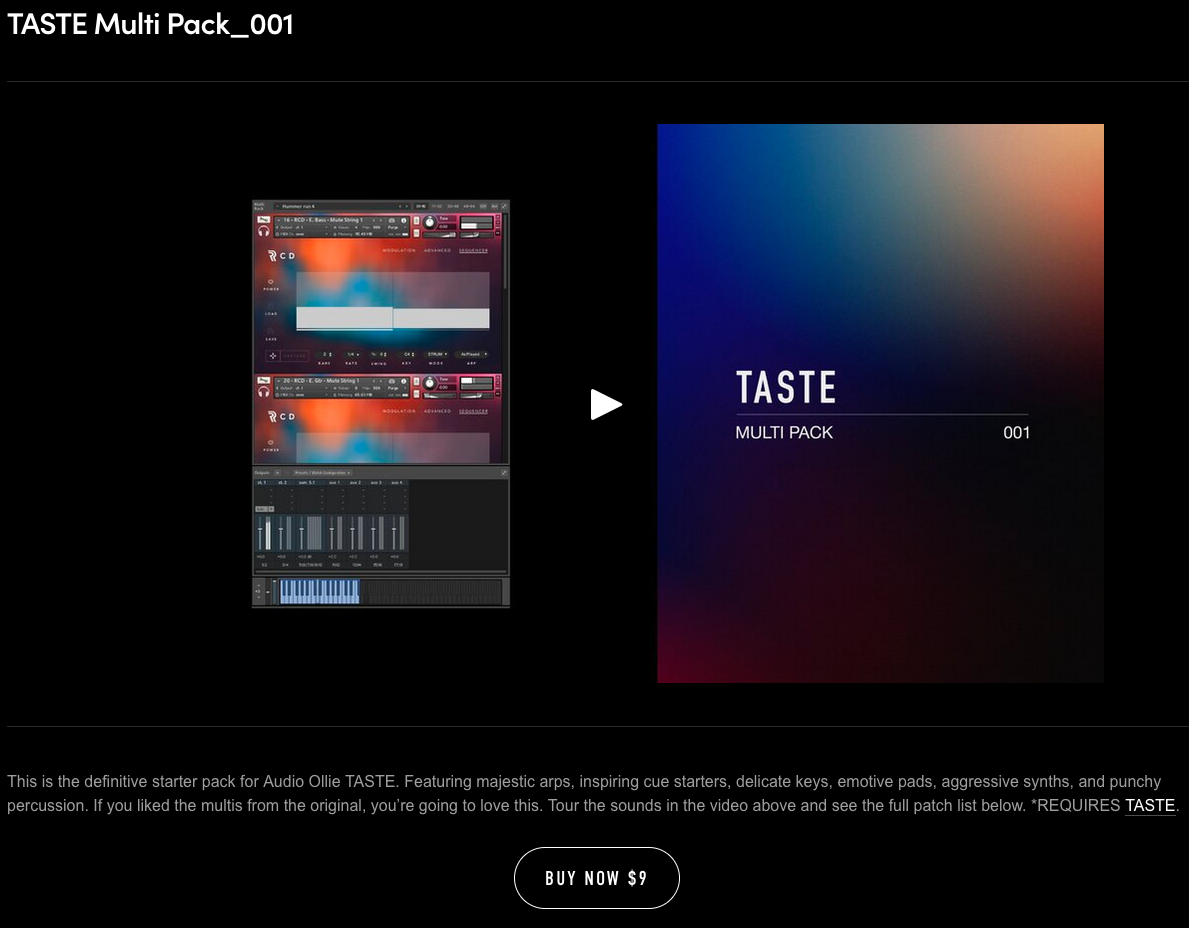Click the "definitive starter pack" description paragraph
This screenshot has height=928, width=1189.
(x=594, y=793)
